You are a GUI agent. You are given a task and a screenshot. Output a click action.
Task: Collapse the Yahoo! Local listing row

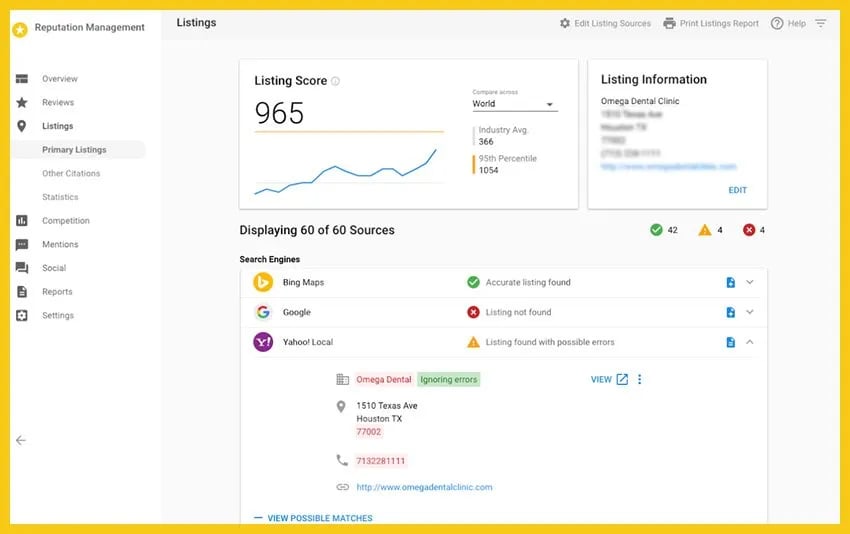[x=750, y=342]
